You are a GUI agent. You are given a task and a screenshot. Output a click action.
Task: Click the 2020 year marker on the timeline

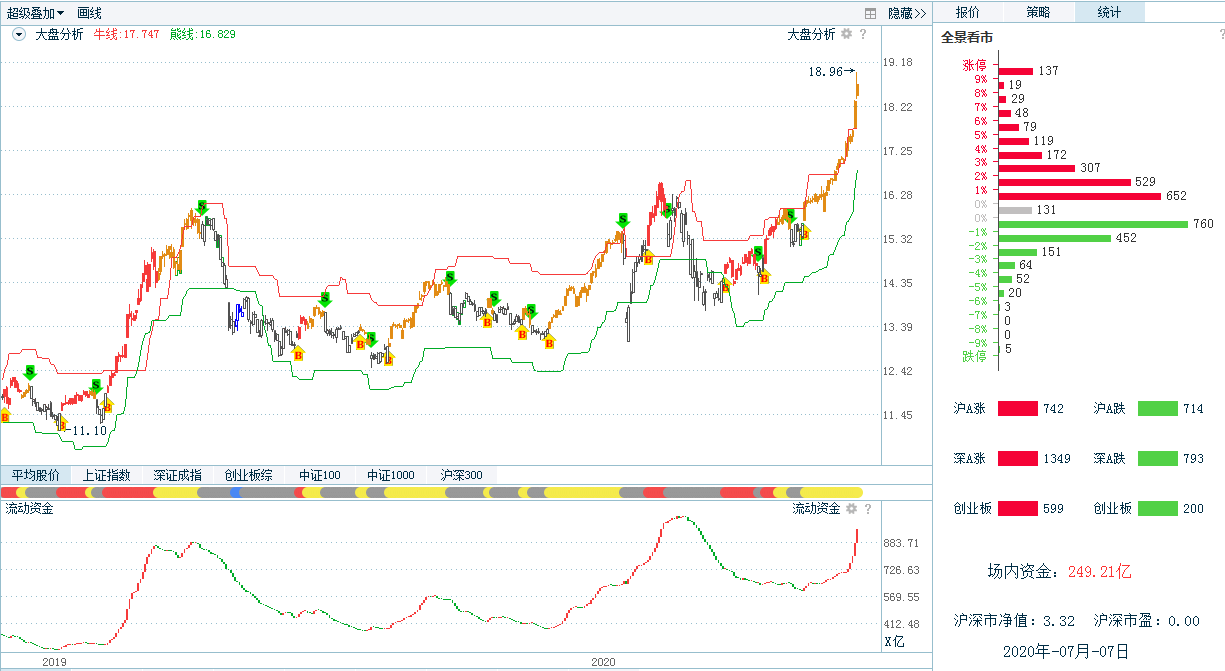603,662
